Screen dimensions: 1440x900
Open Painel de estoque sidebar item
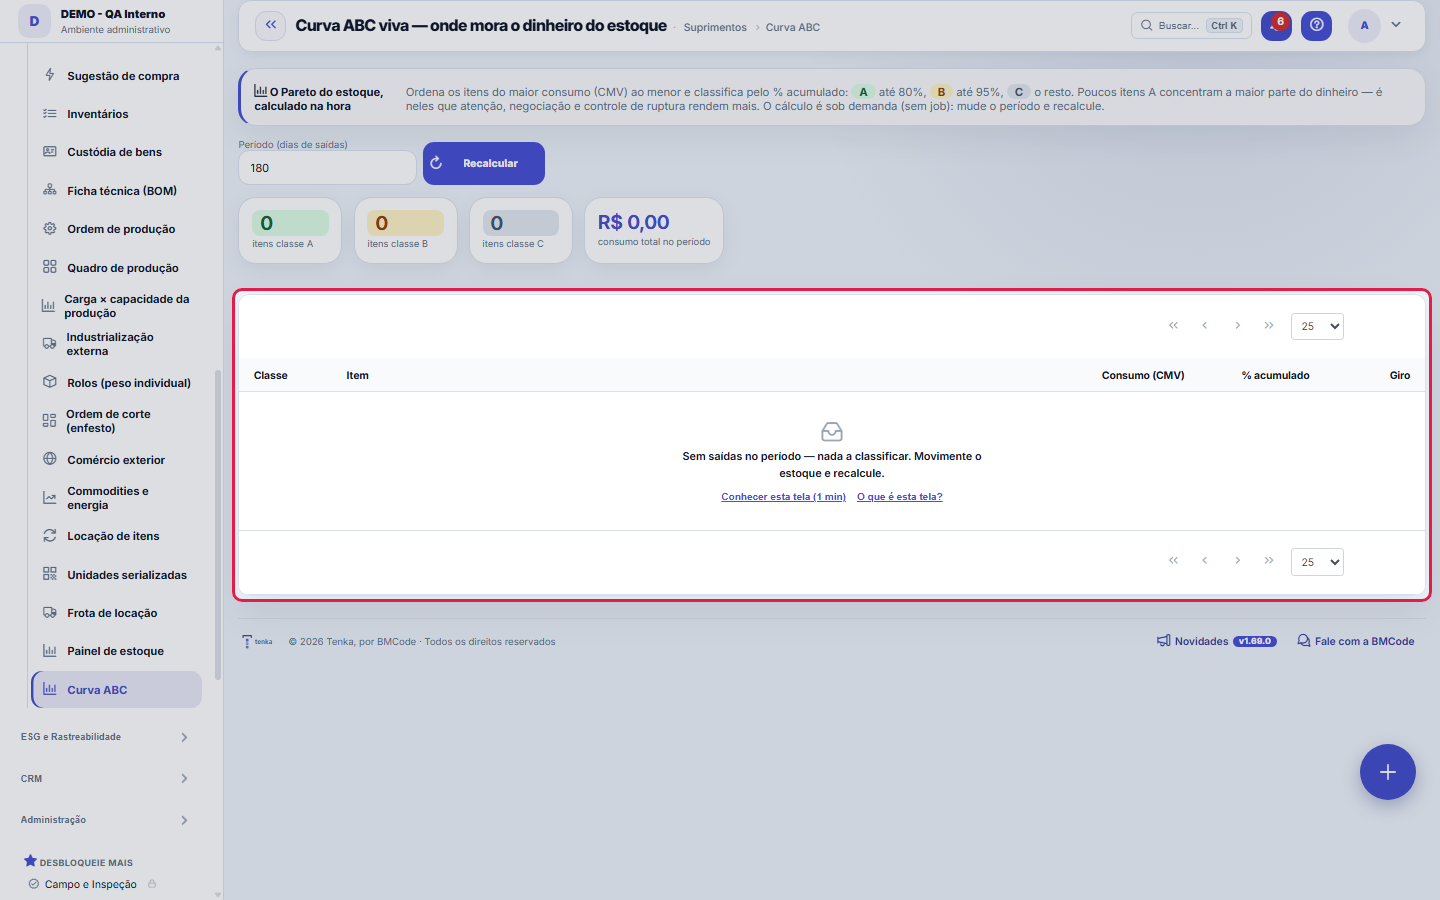click(116, 651)
